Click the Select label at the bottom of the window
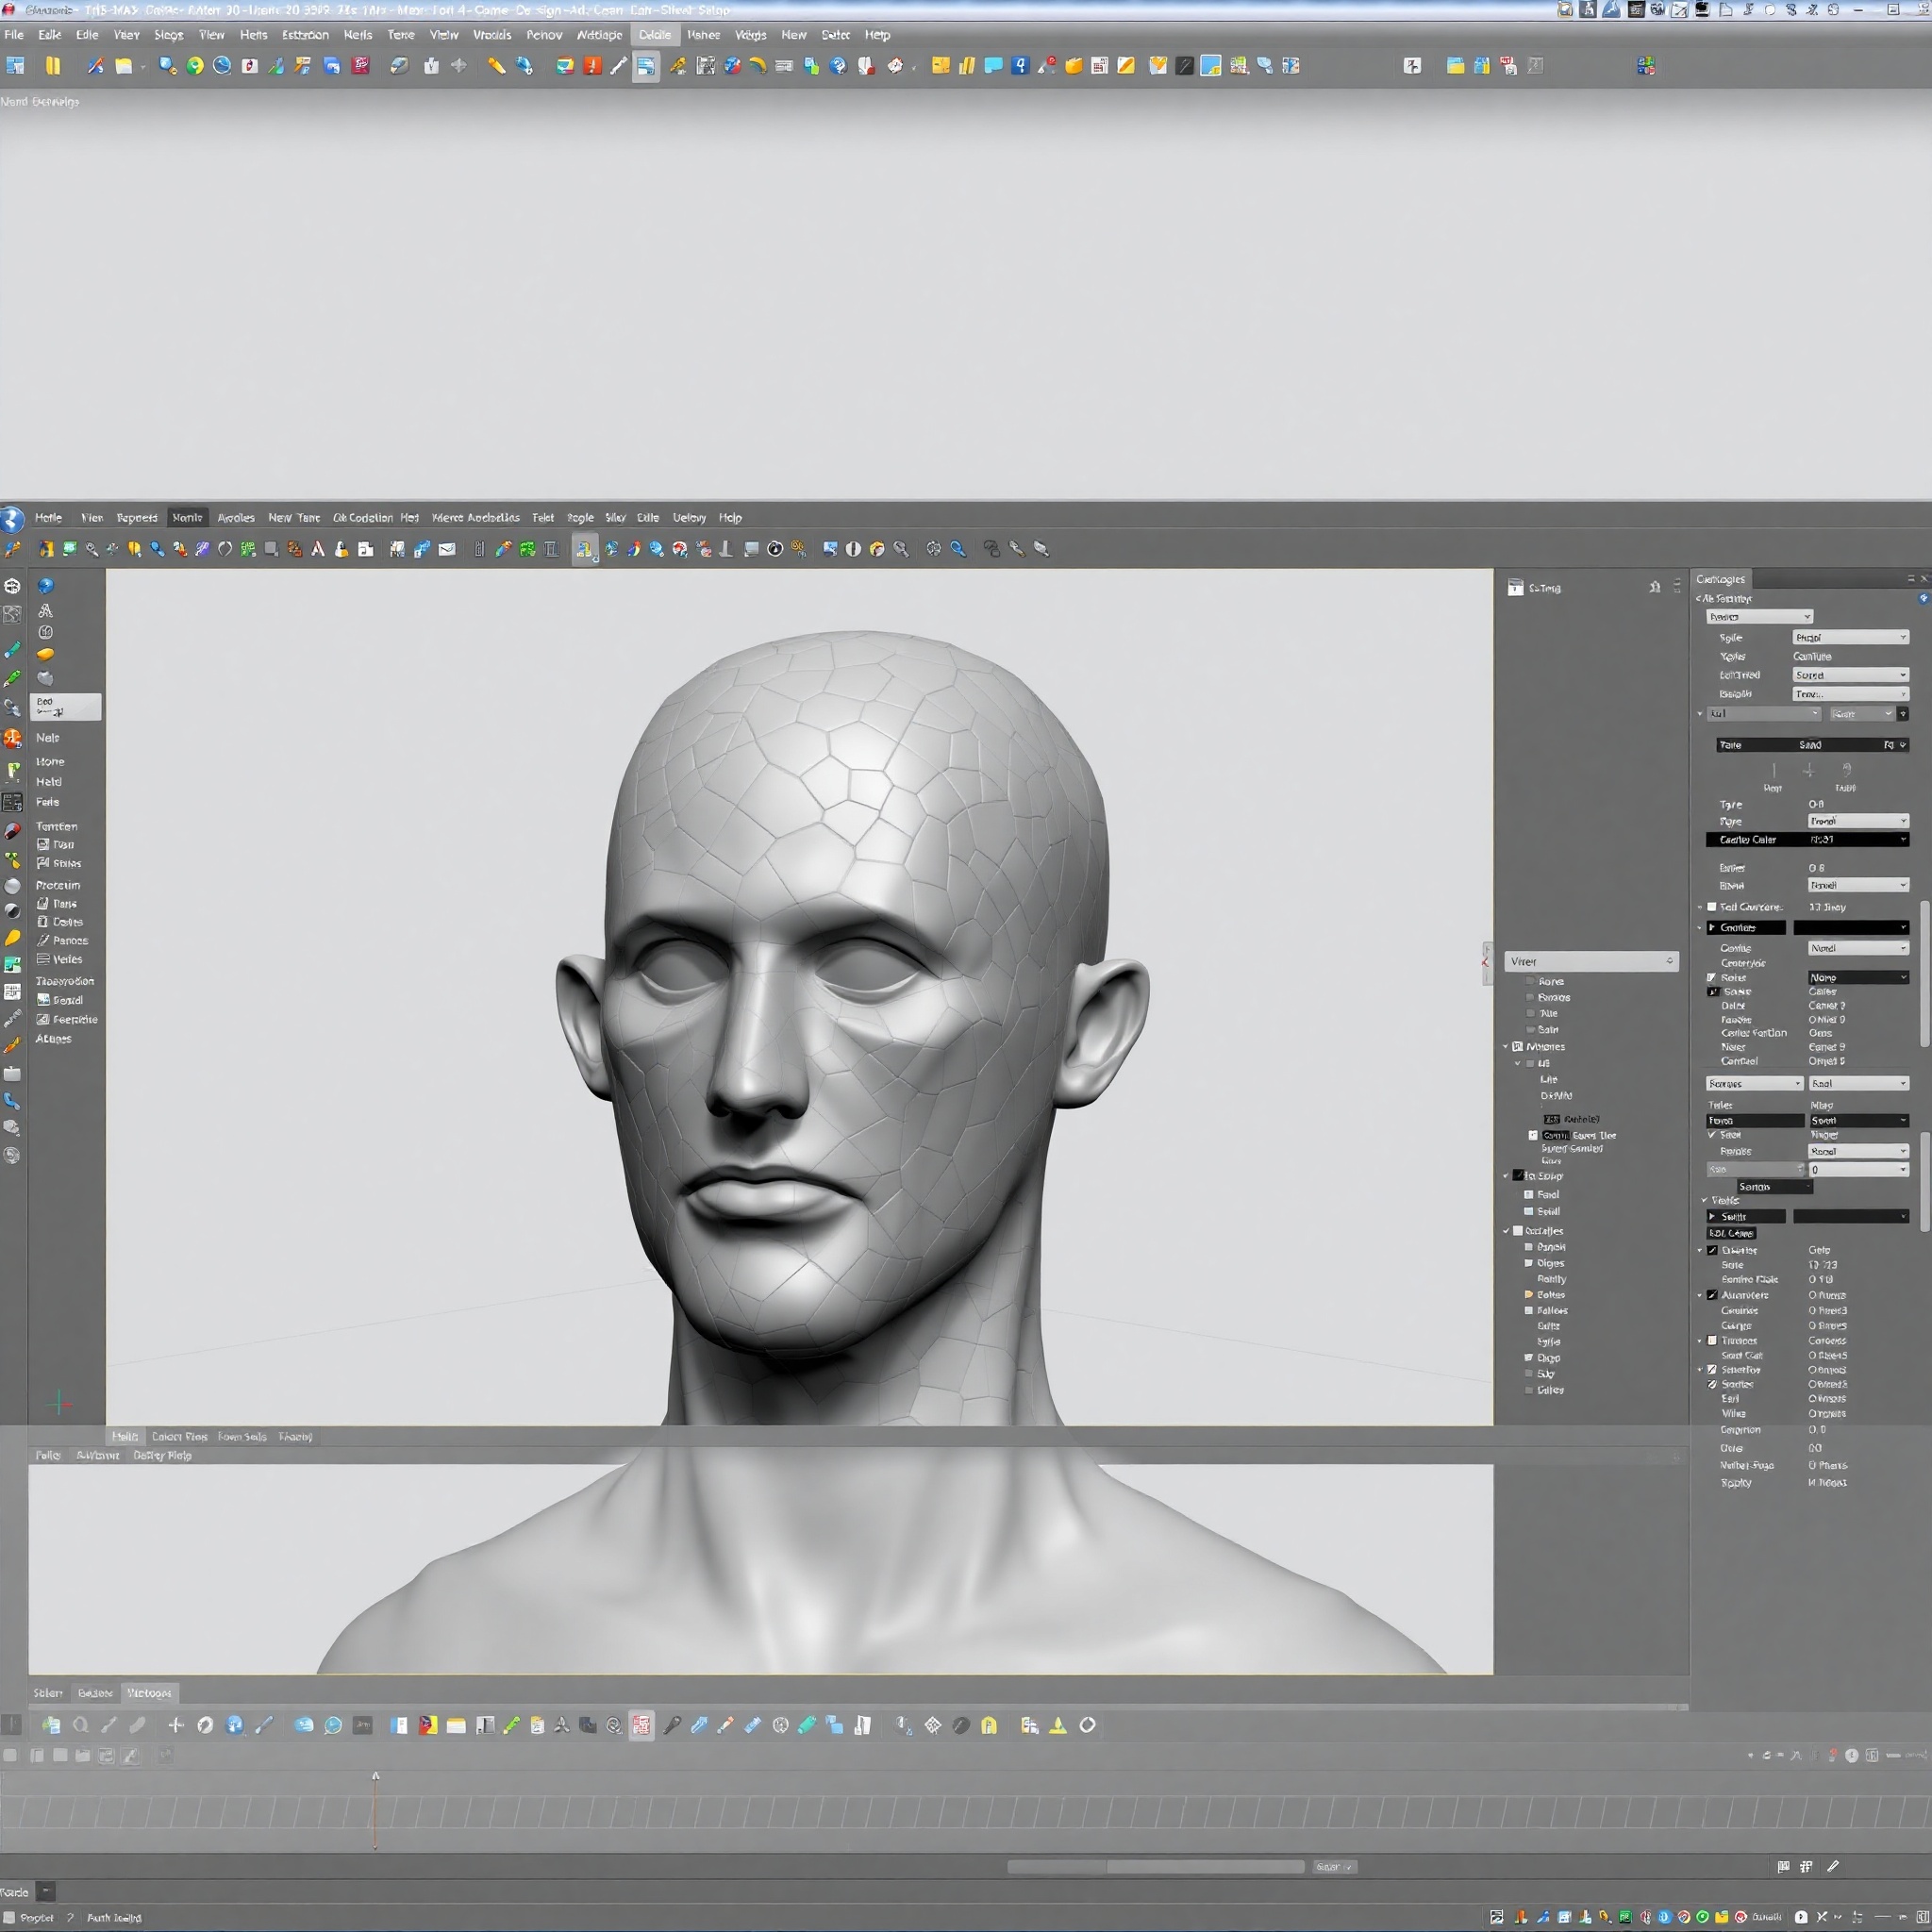Screen dimensions: 1932x1932 coord(47,1692)
